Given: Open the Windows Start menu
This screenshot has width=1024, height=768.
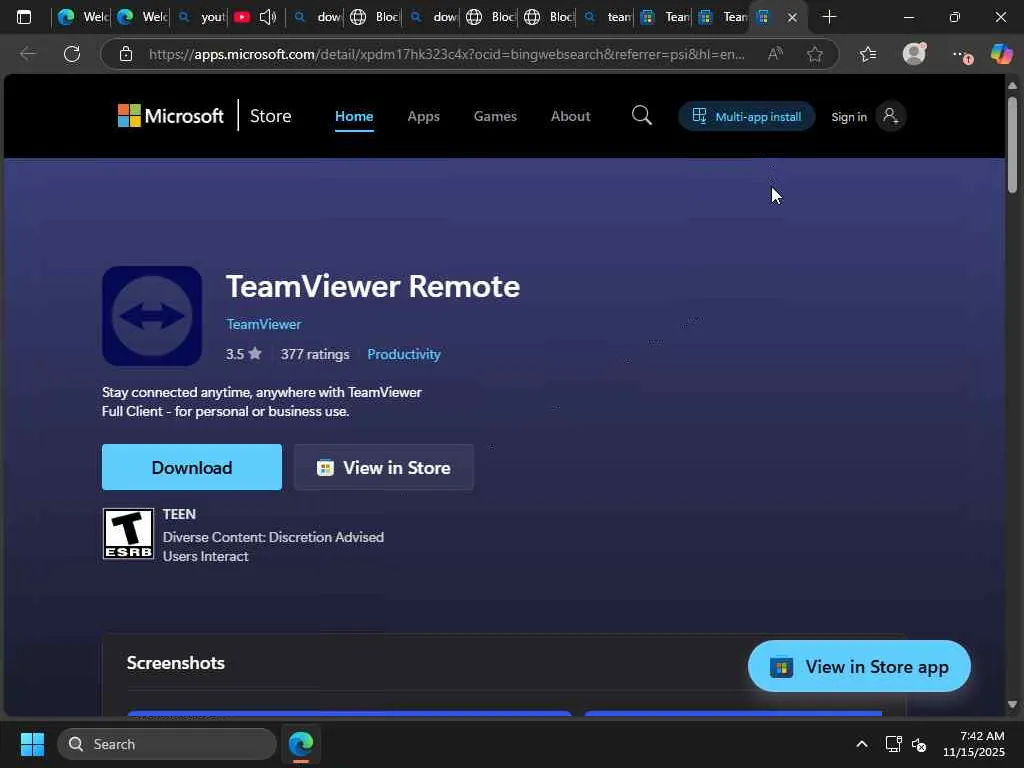Looking at the screenshot, I should coord(32,744).
